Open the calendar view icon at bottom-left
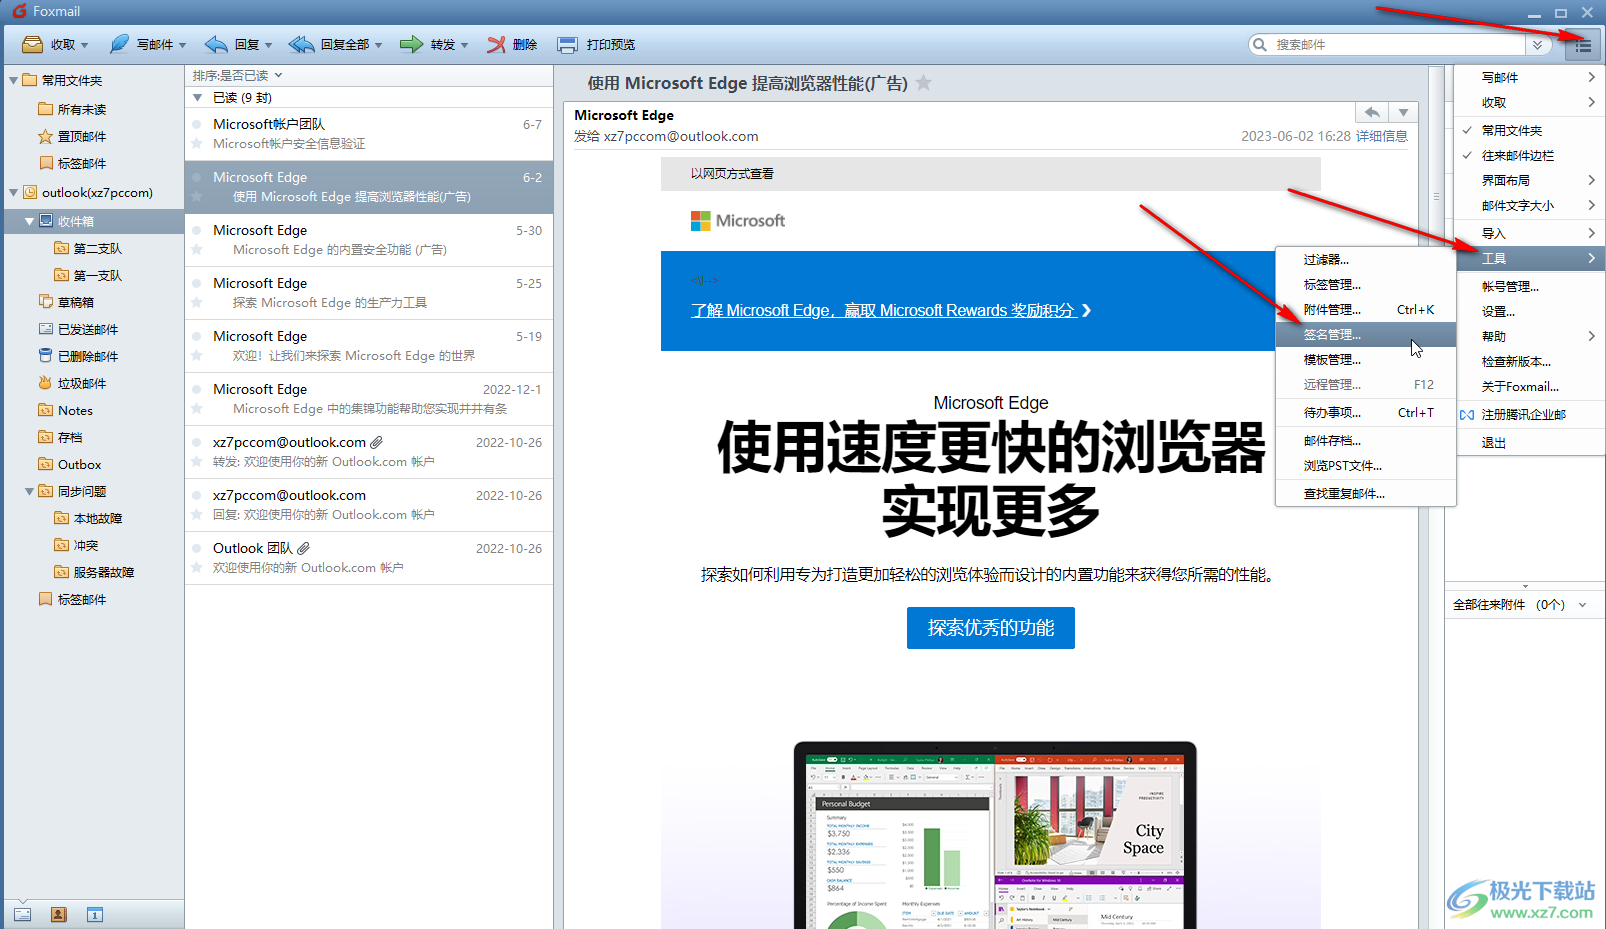 click(x=95, y=914)
